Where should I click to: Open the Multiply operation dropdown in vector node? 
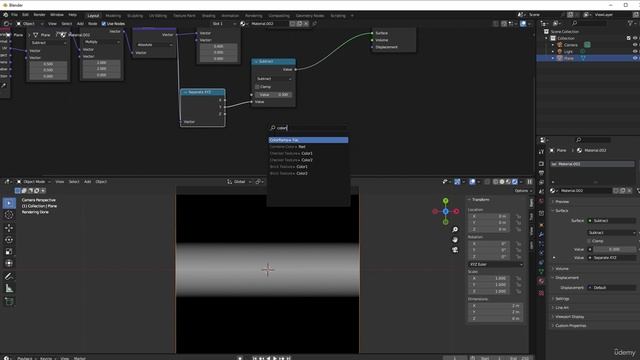[102, 42]
